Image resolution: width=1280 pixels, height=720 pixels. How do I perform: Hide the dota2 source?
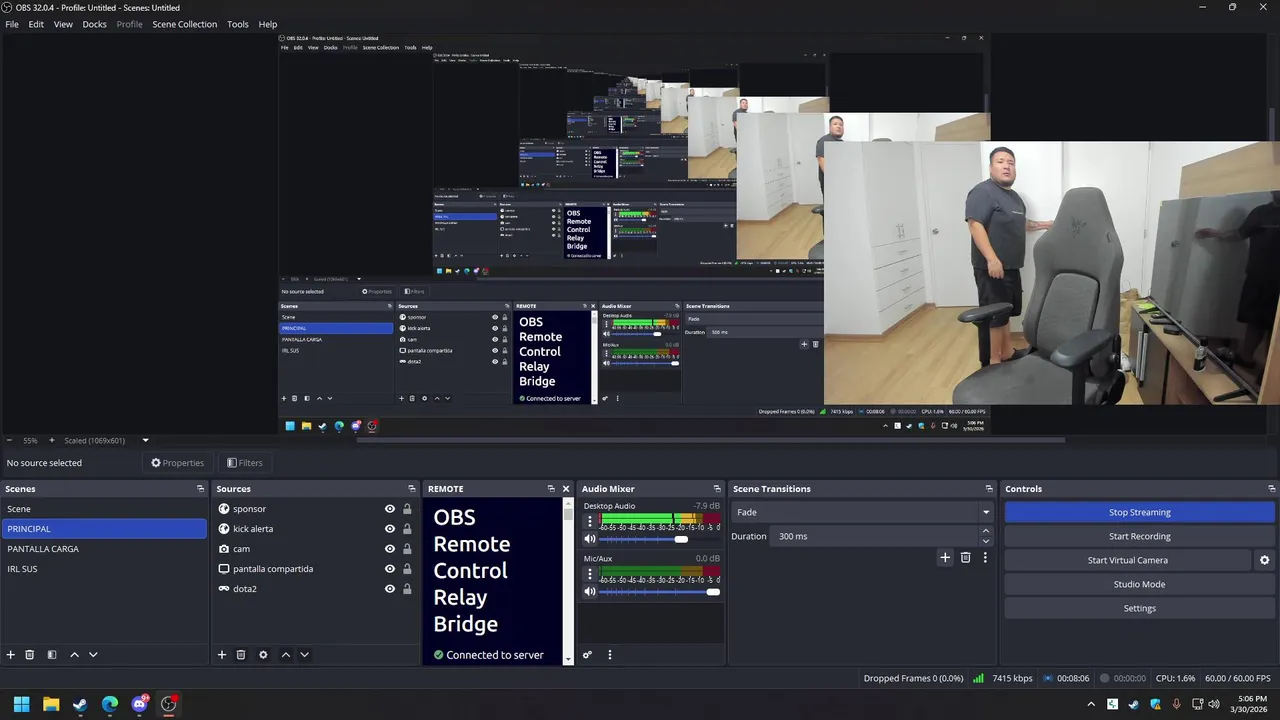(x=390, y=589)
